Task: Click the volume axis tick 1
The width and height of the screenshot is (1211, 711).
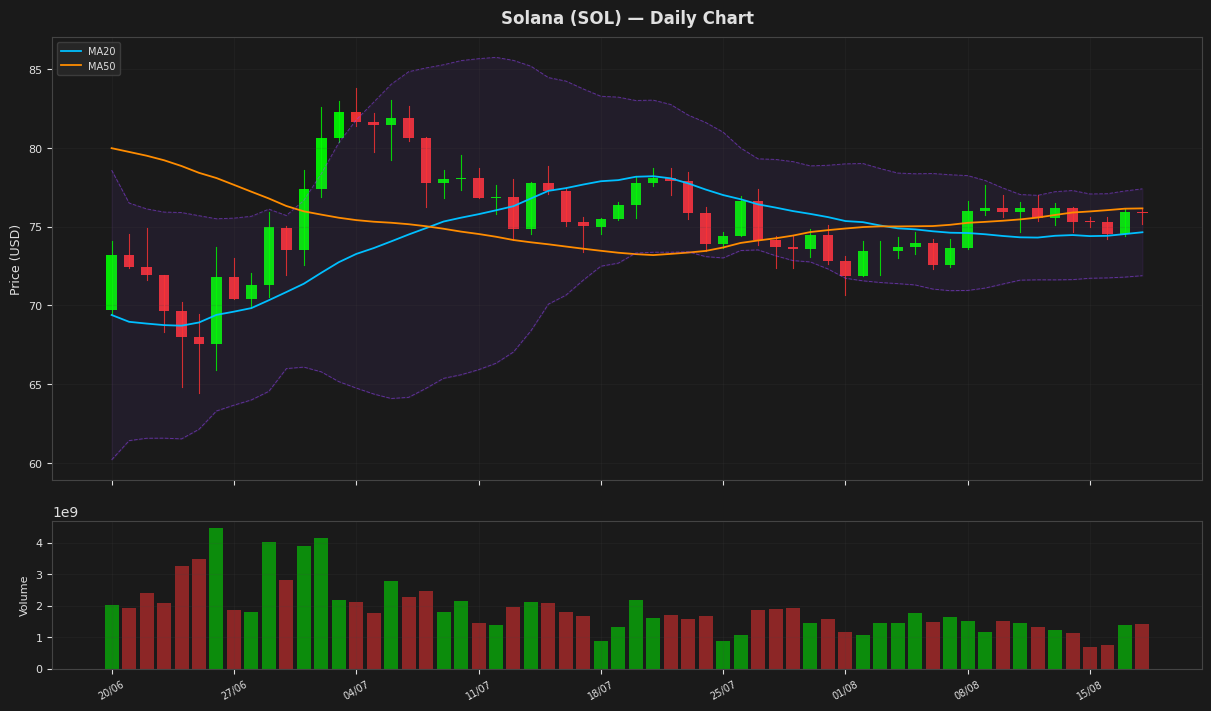Action: click(x=39, y=638)
